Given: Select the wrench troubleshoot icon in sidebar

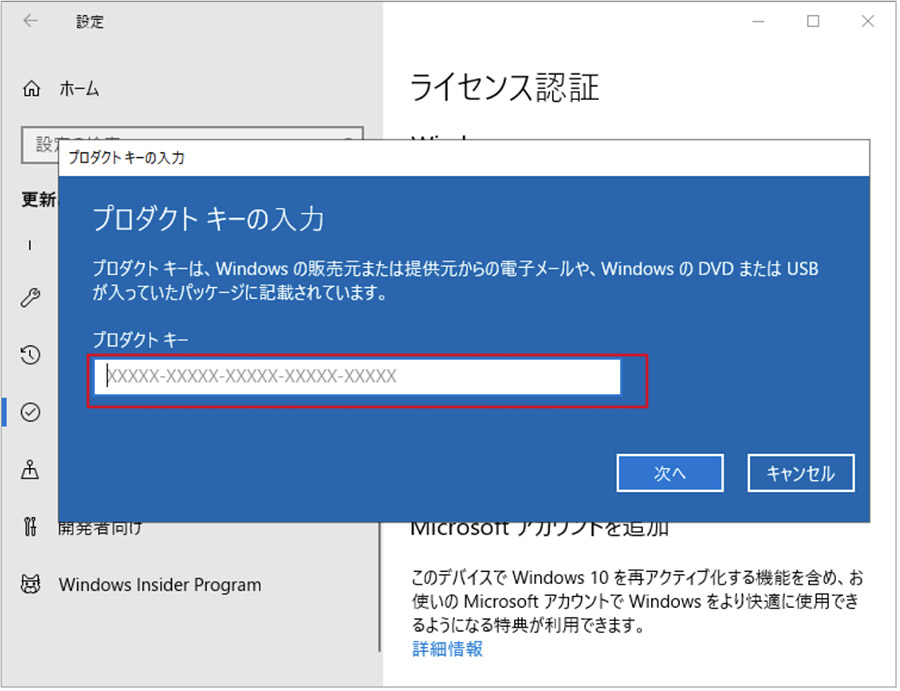Looking at the screenshot, I should click(31, 299).
